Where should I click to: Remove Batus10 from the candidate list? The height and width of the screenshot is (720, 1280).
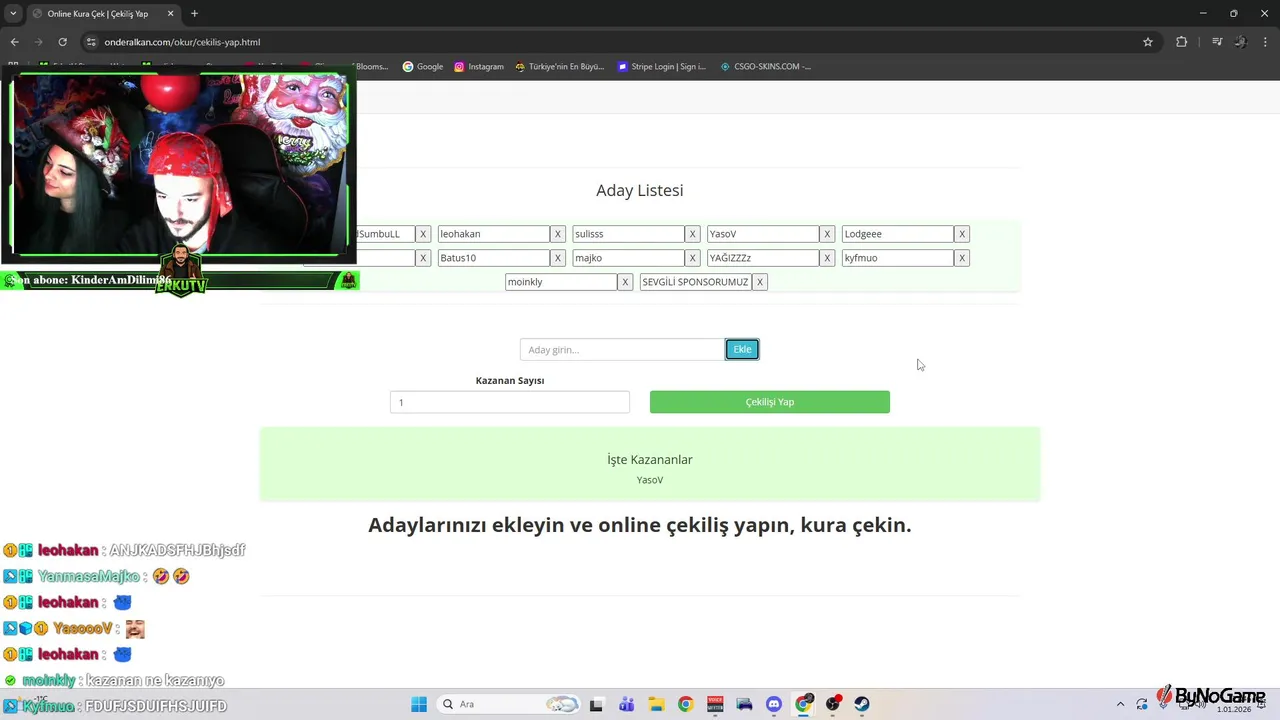(558, 258)
